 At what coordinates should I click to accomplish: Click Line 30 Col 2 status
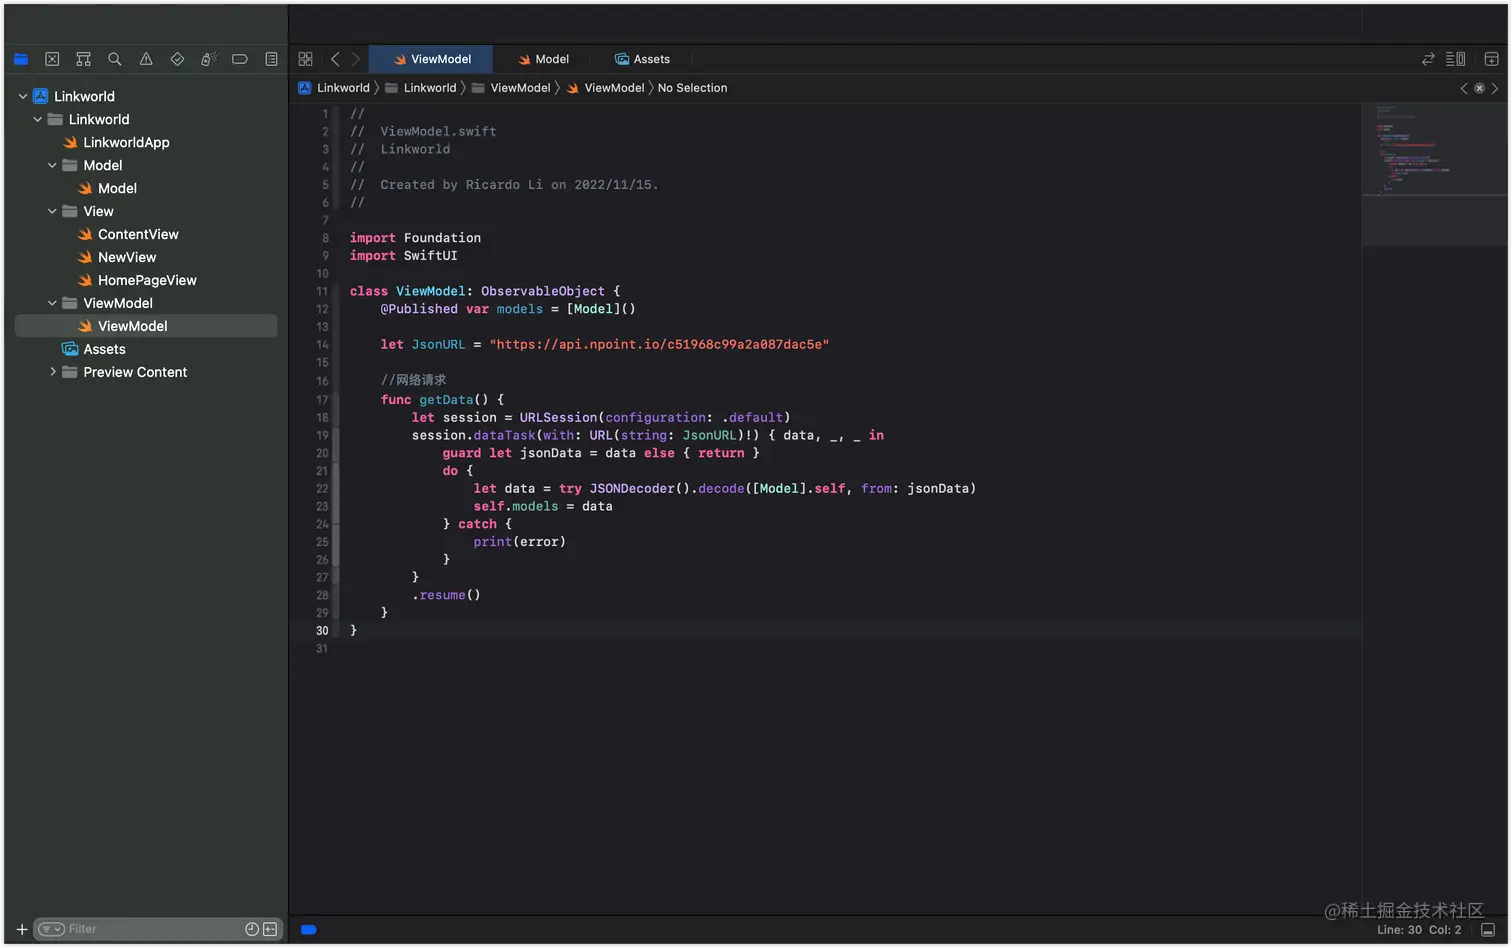pyautogui.click(x=1419, y=929)
